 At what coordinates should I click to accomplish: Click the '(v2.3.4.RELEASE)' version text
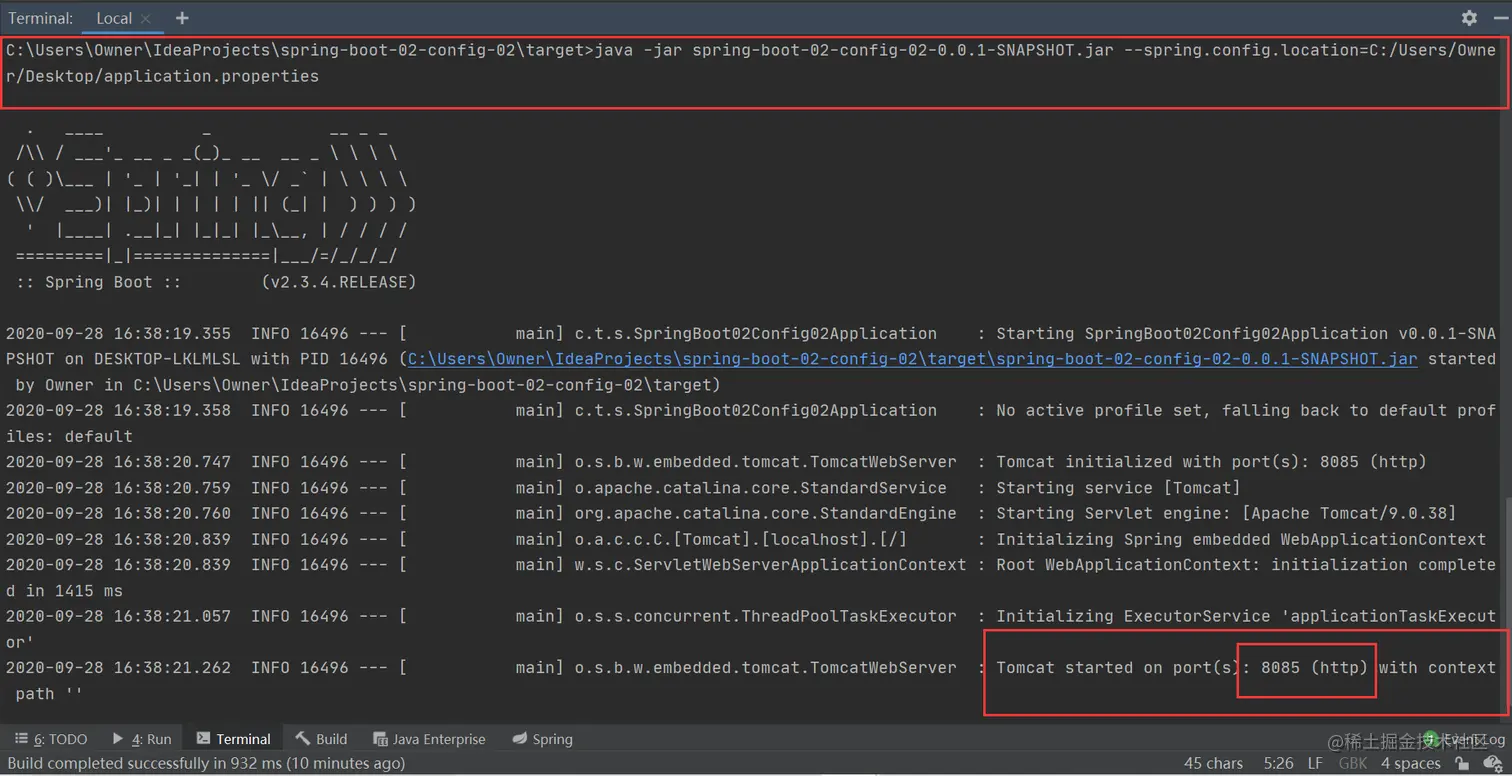click(x=339, y=282)
